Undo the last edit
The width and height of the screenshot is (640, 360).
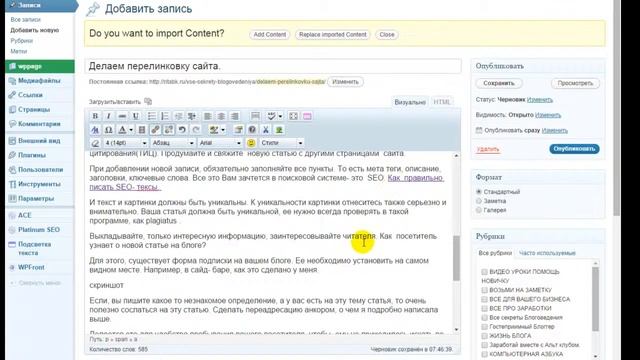point(182,130)
